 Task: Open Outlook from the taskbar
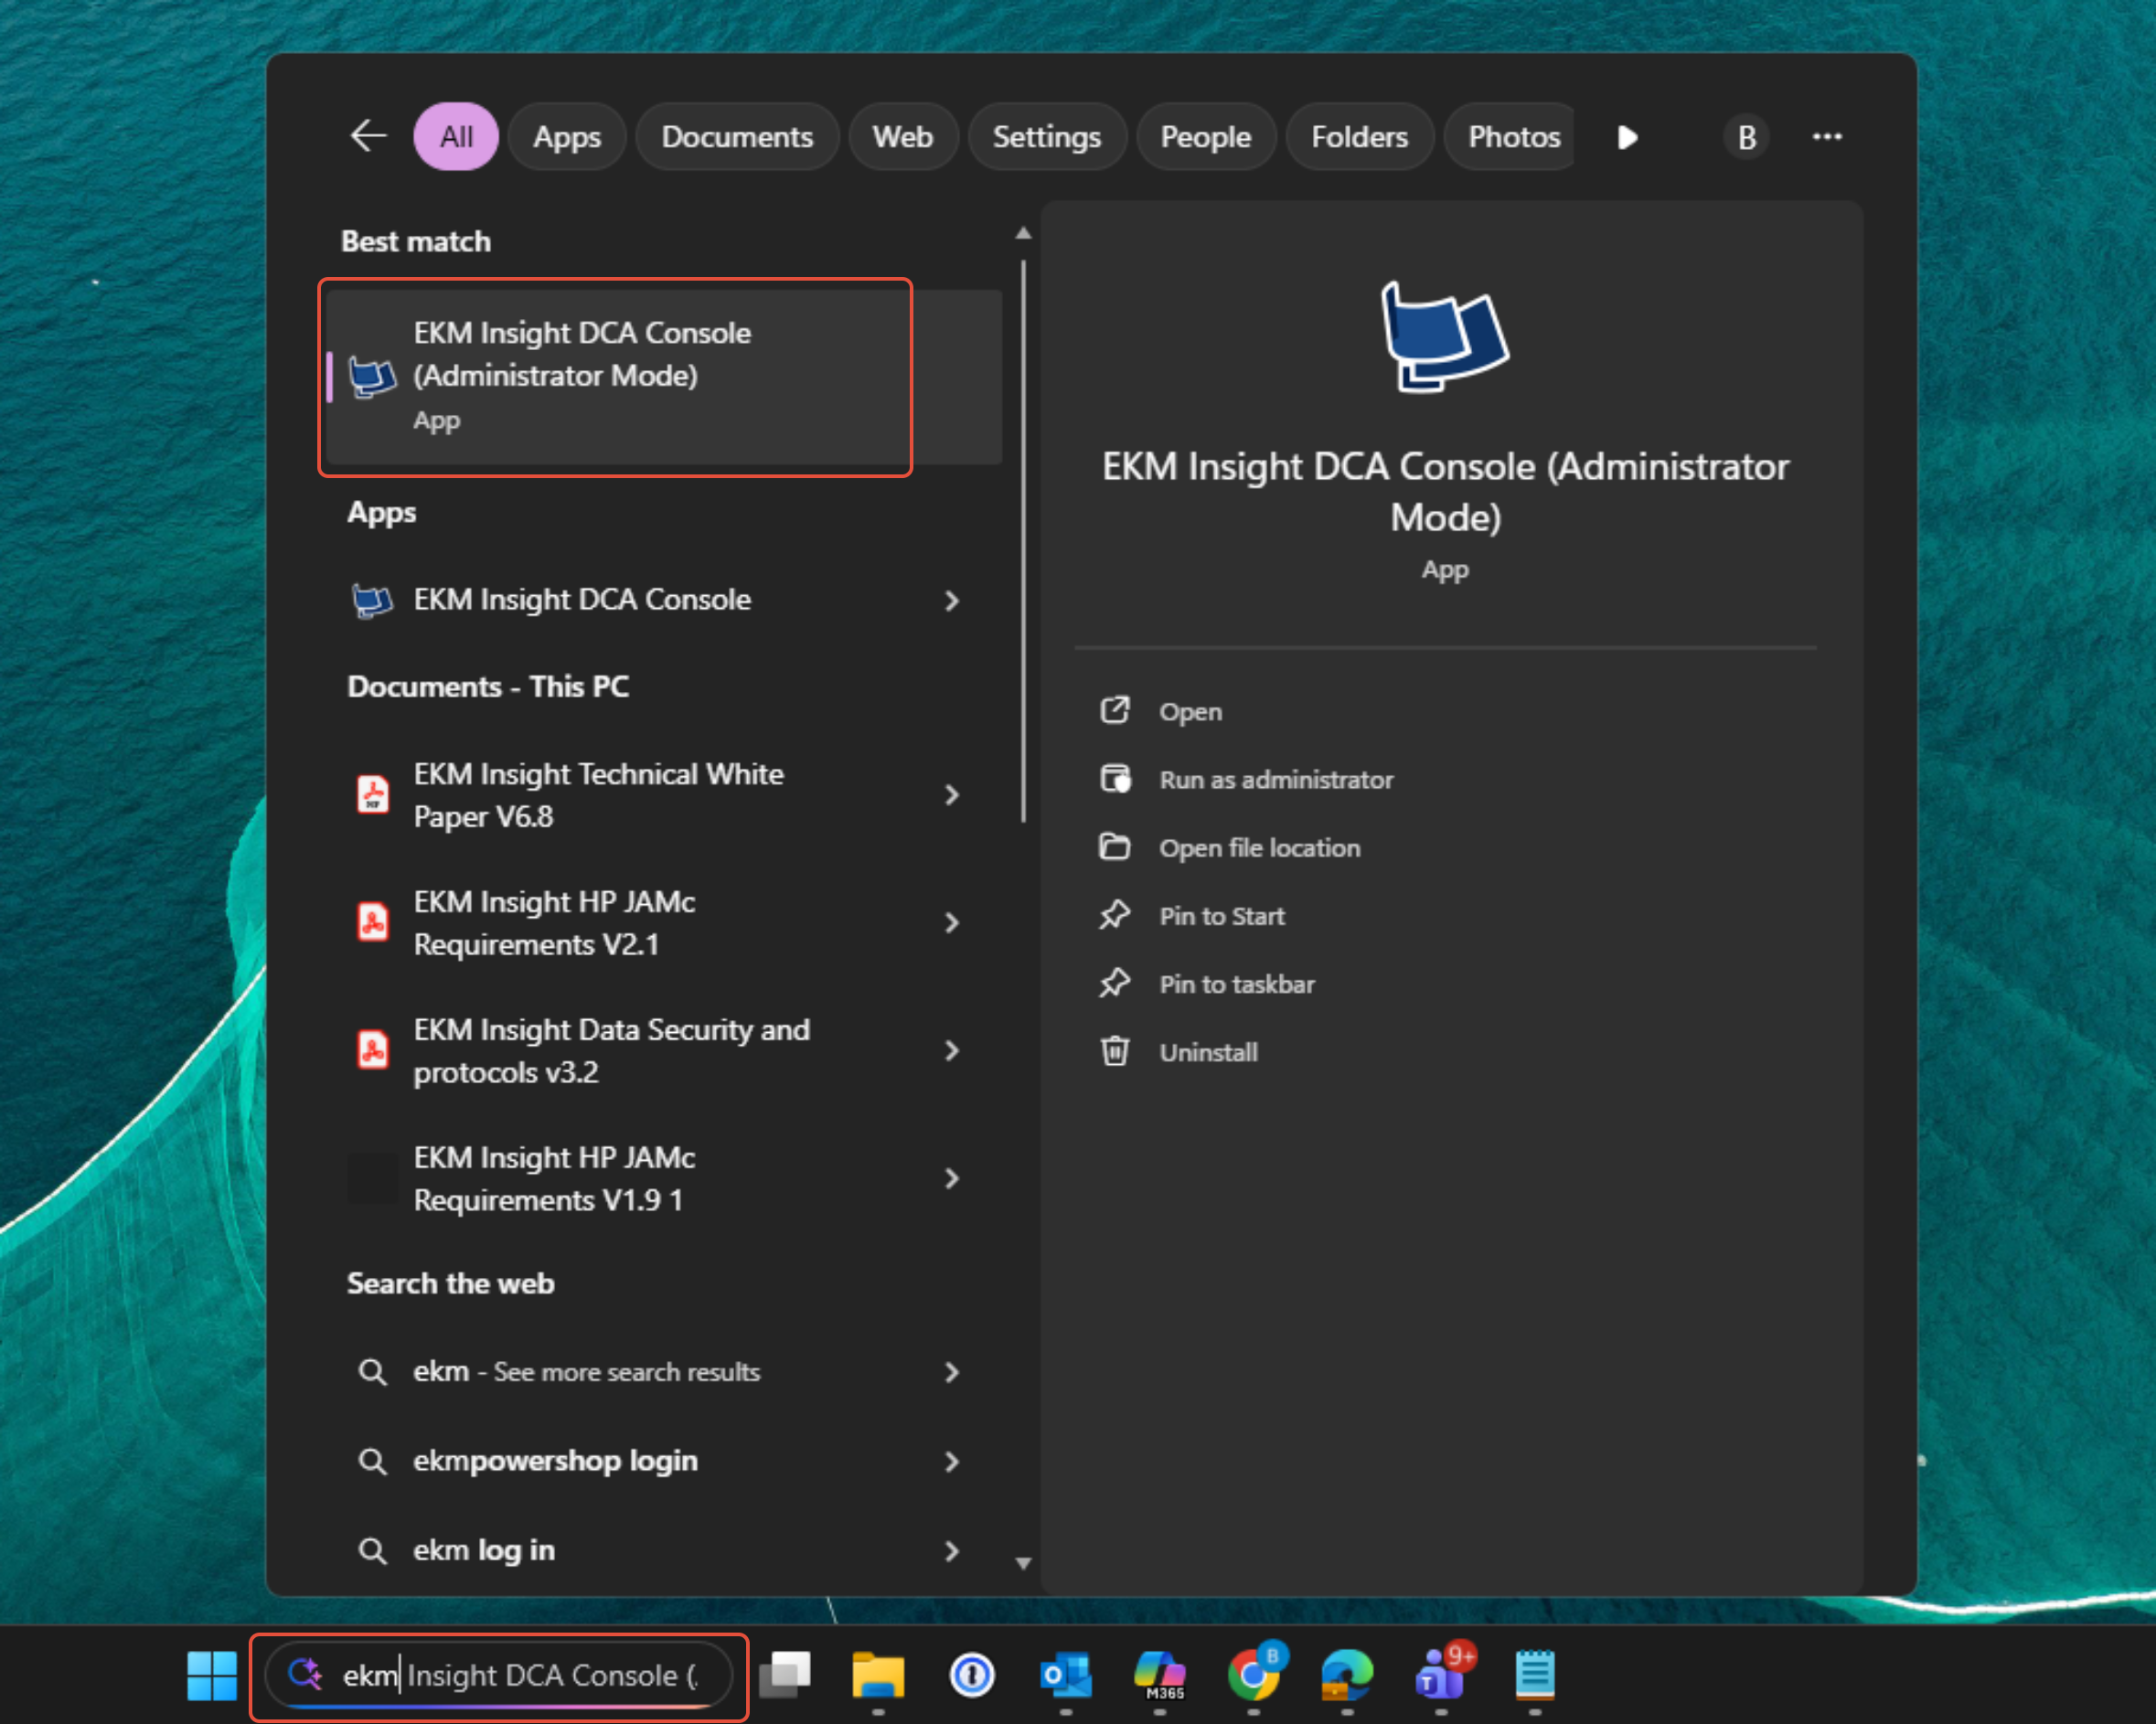click(1066, 1675)
